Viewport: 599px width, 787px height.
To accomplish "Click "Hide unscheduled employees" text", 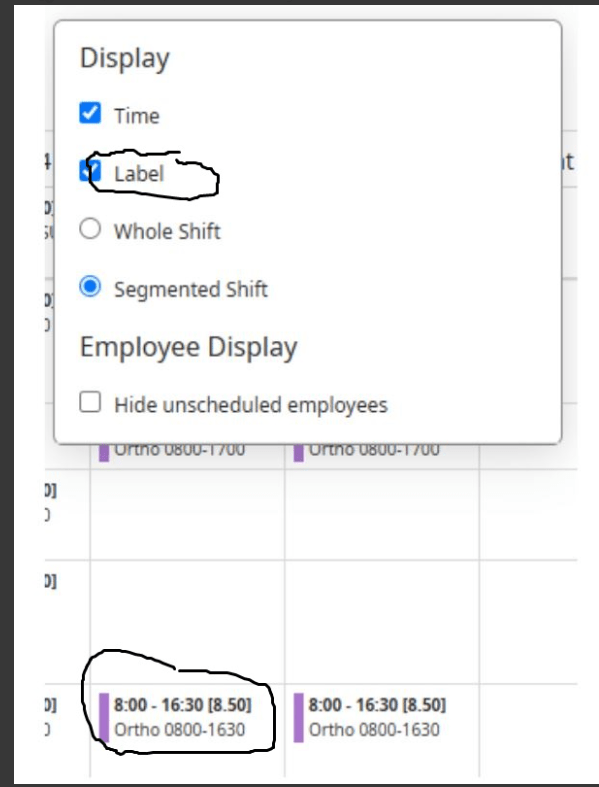I will [251, 405].
